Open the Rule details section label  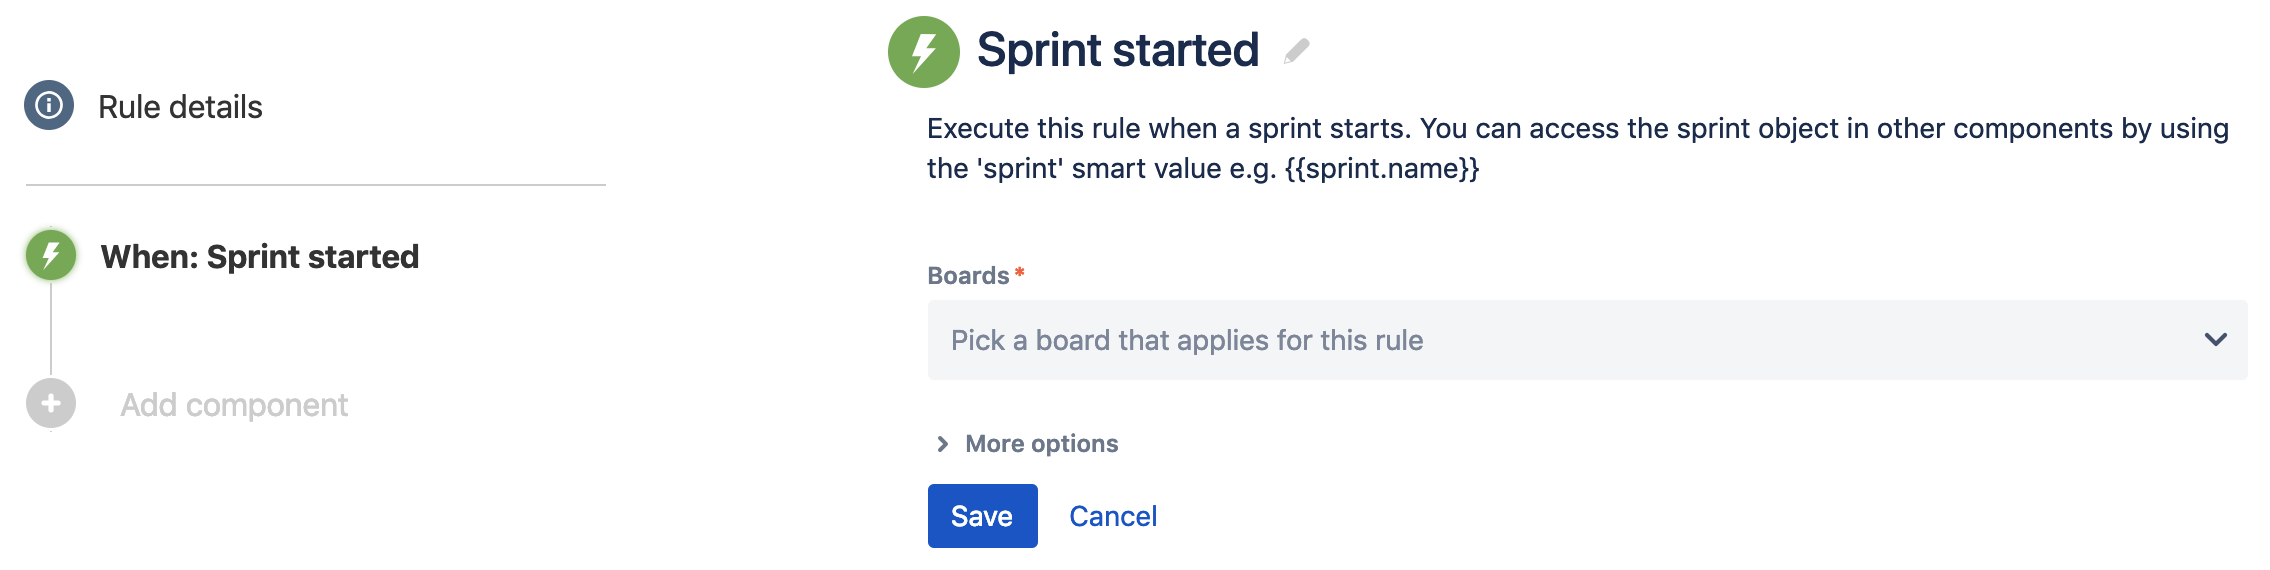pos(180,107)
